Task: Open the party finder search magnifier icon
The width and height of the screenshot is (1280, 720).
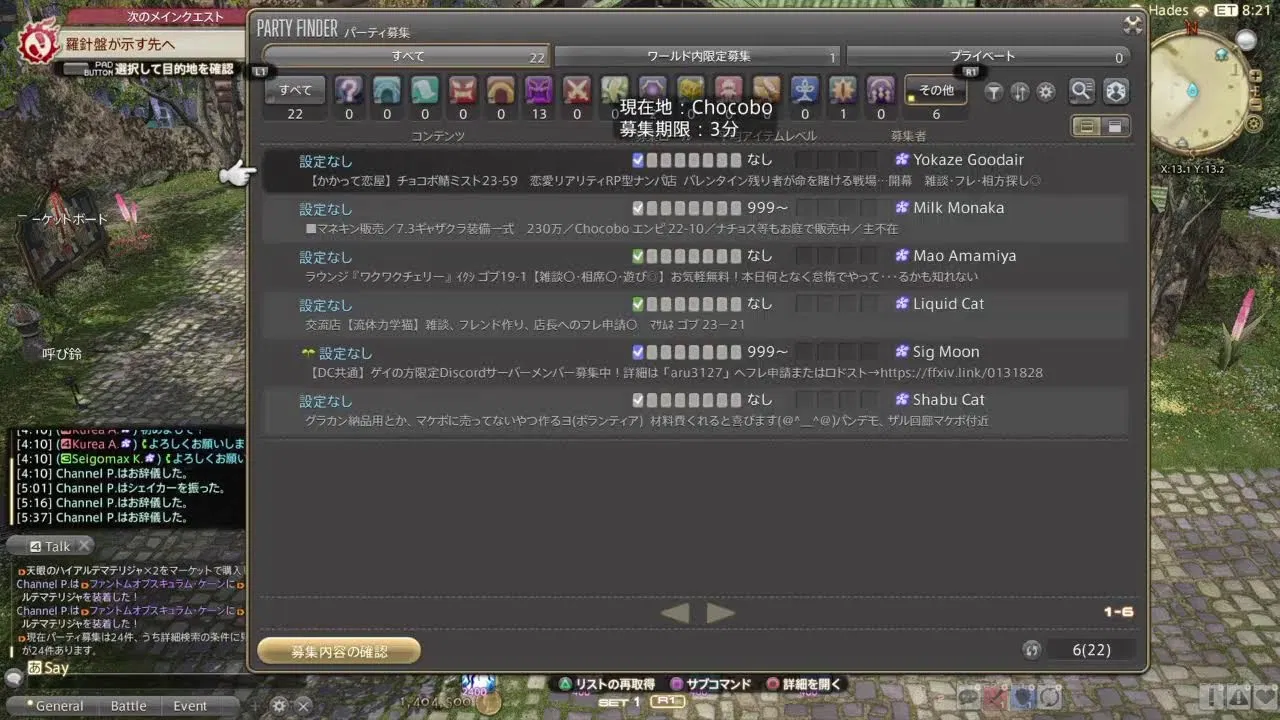Action: click(1081, 92)
